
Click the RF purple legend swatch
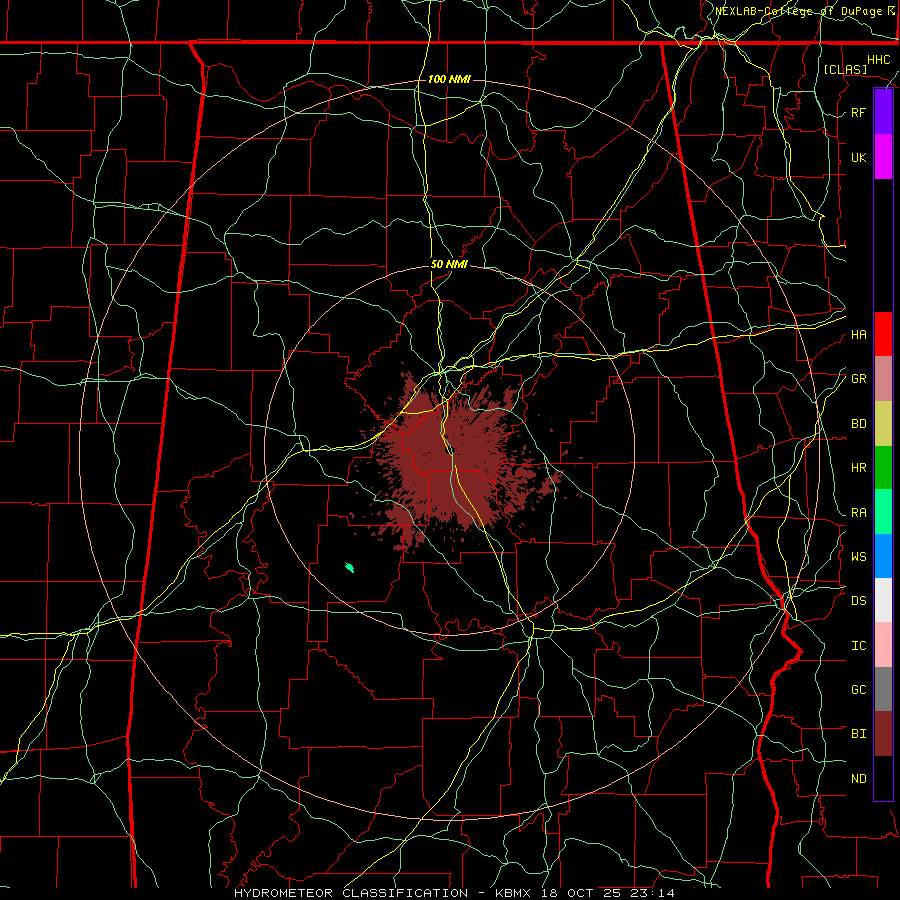pyautogui.click(x=883, y=112)
